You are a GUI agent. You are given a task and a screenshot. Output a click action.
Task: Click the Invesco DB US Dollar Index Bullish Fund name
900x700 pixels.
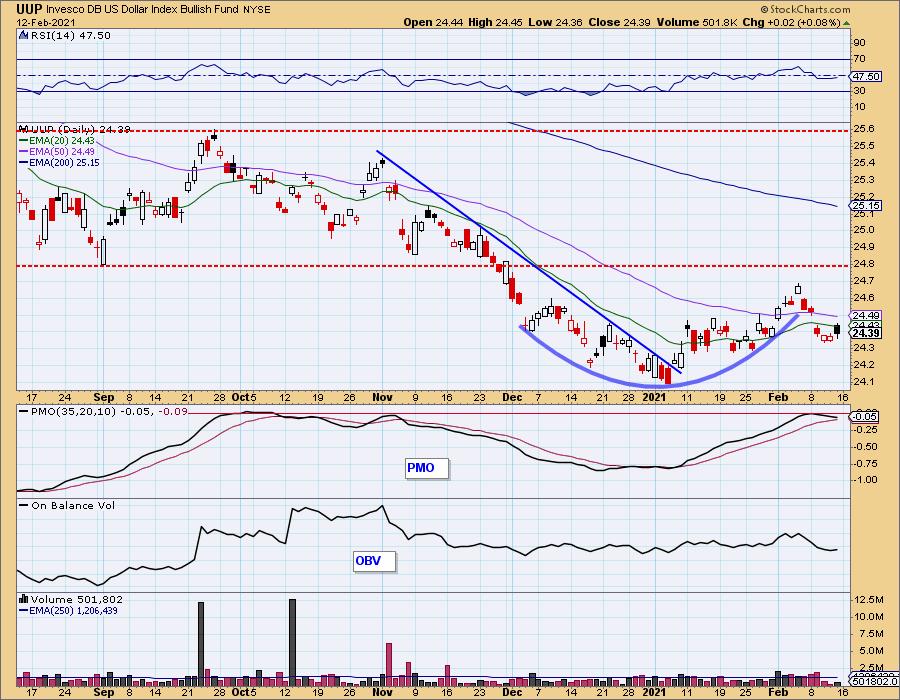(142, 10)
